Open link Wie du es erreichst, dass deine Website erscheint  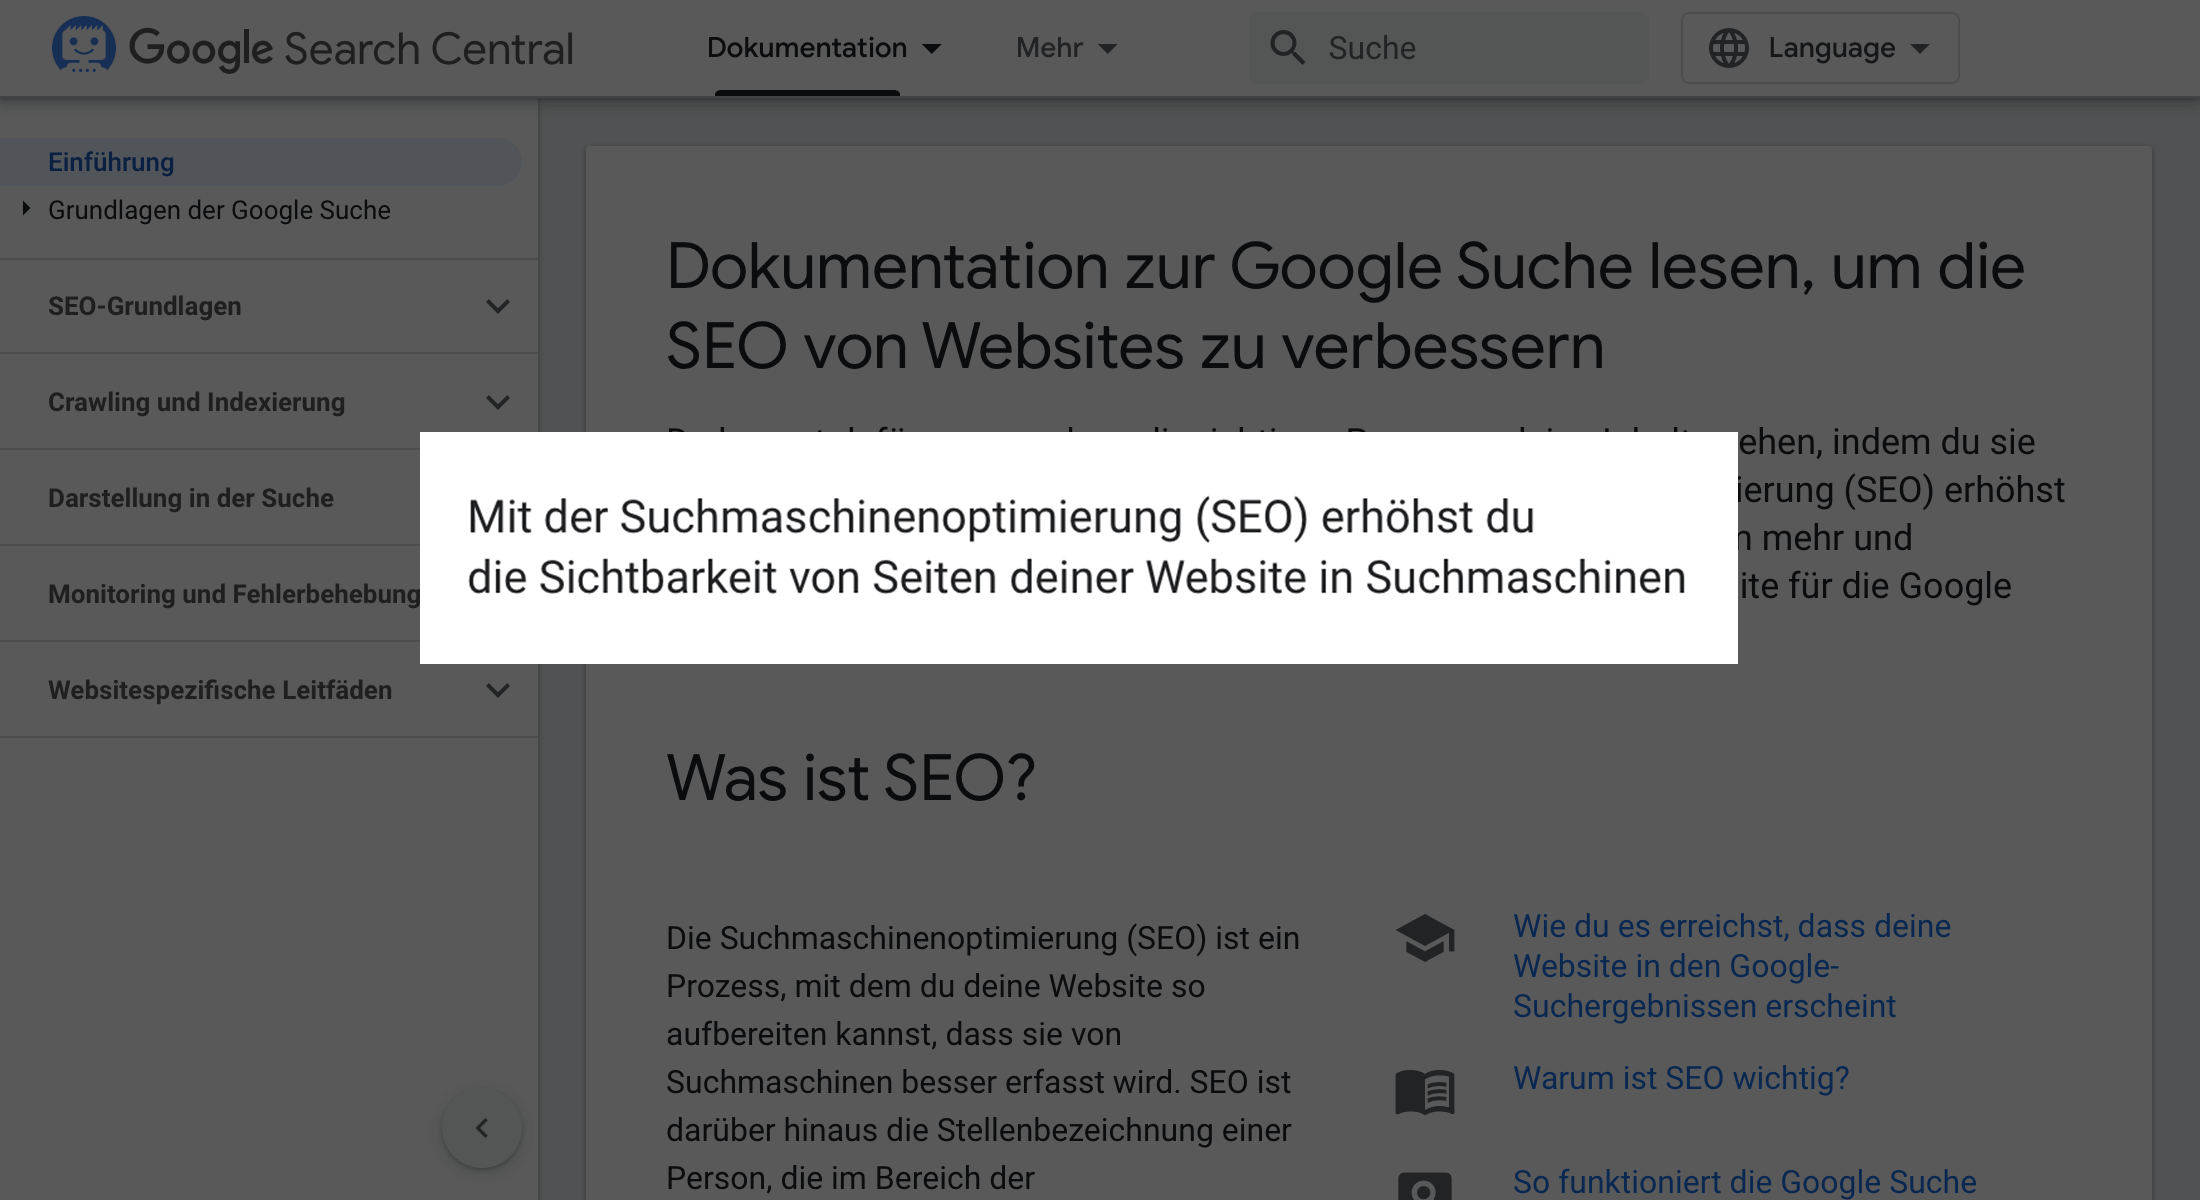(x=1730, y=965)
